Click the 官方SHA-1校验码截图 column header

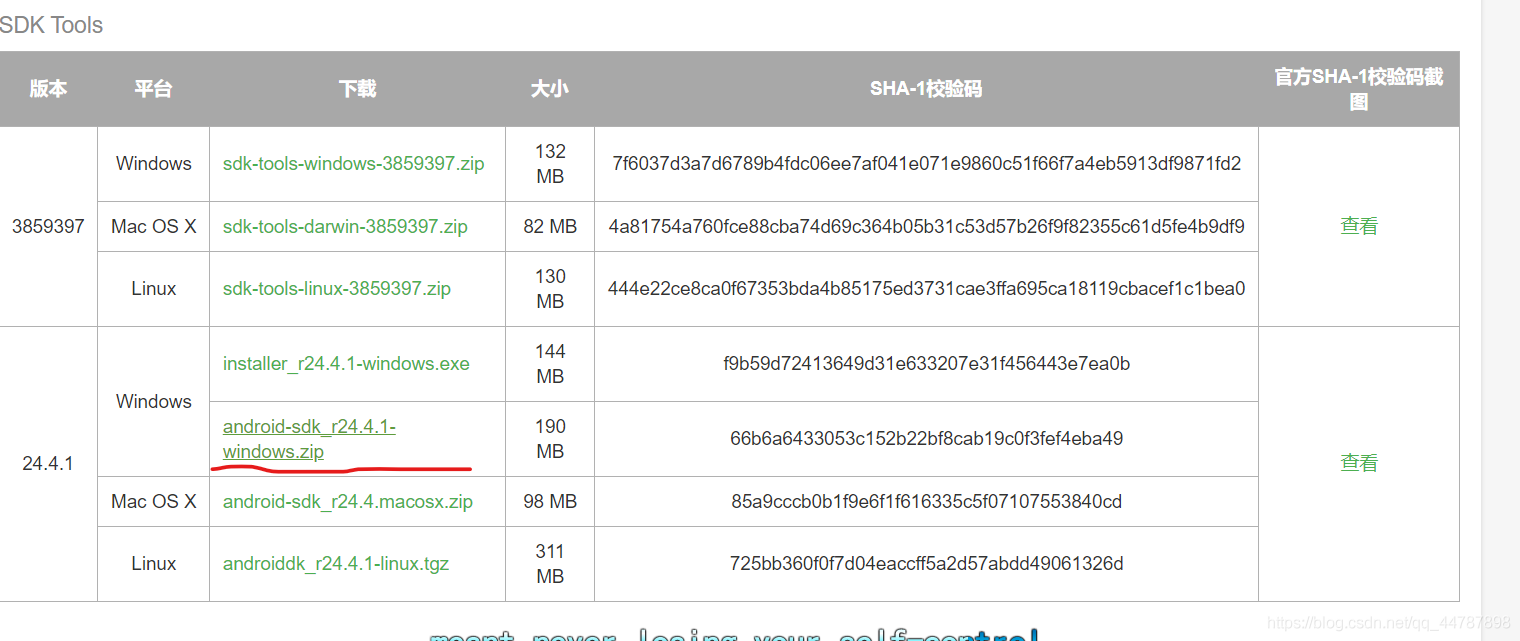pos(1359,89)
